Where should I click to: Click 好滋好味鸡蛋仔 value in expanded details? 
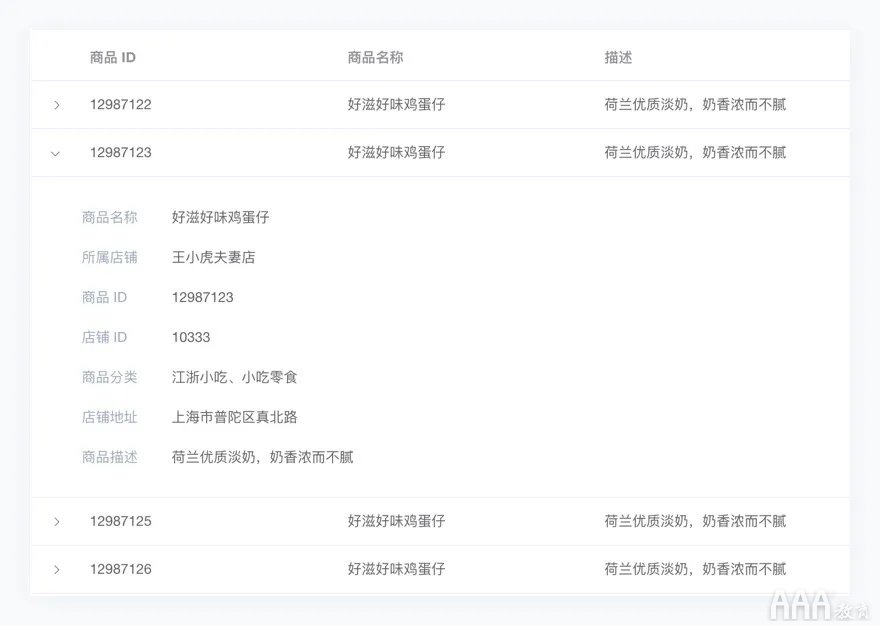221,217
